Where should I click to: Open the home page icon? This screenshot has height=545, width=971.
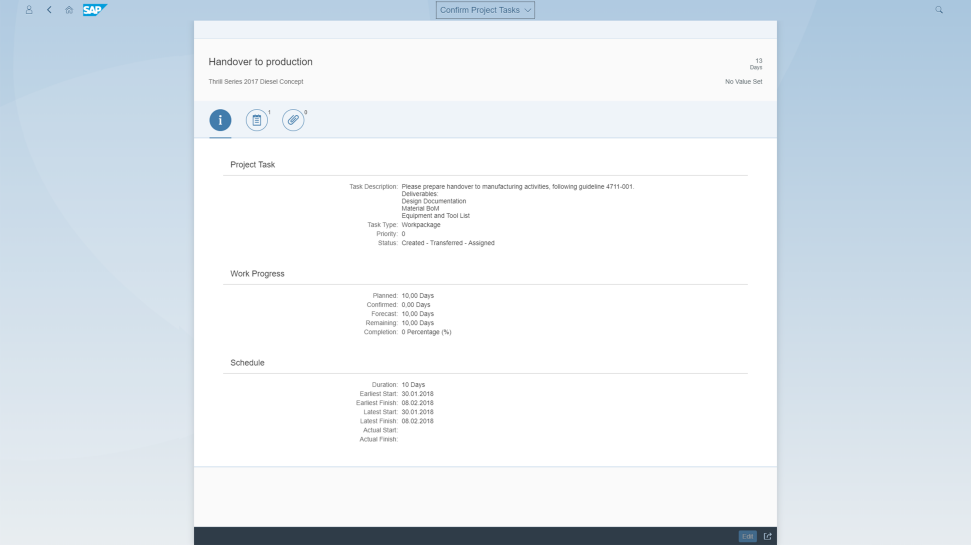[x=69, y=10]
